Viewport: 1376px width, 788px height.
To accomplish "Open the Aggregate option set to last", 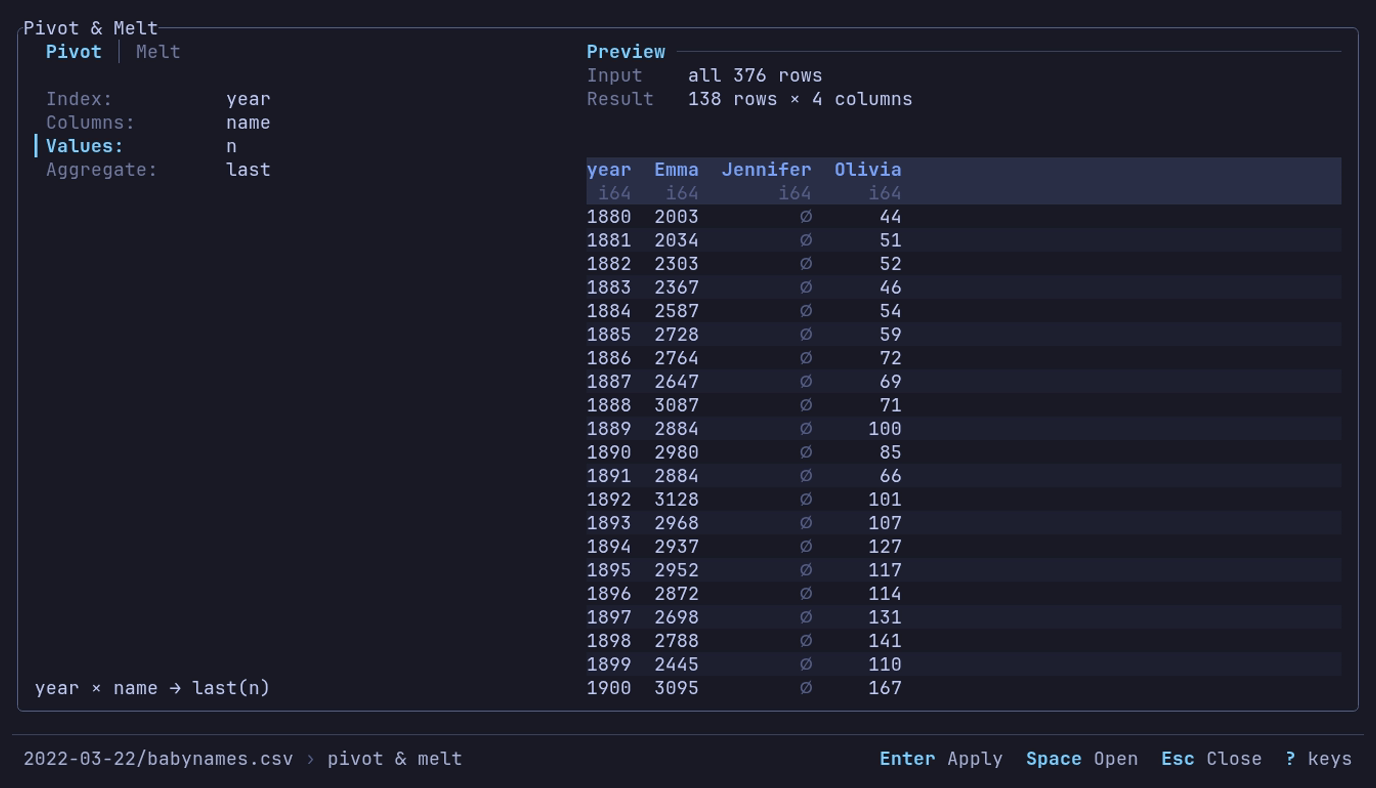I will (248, 170).
